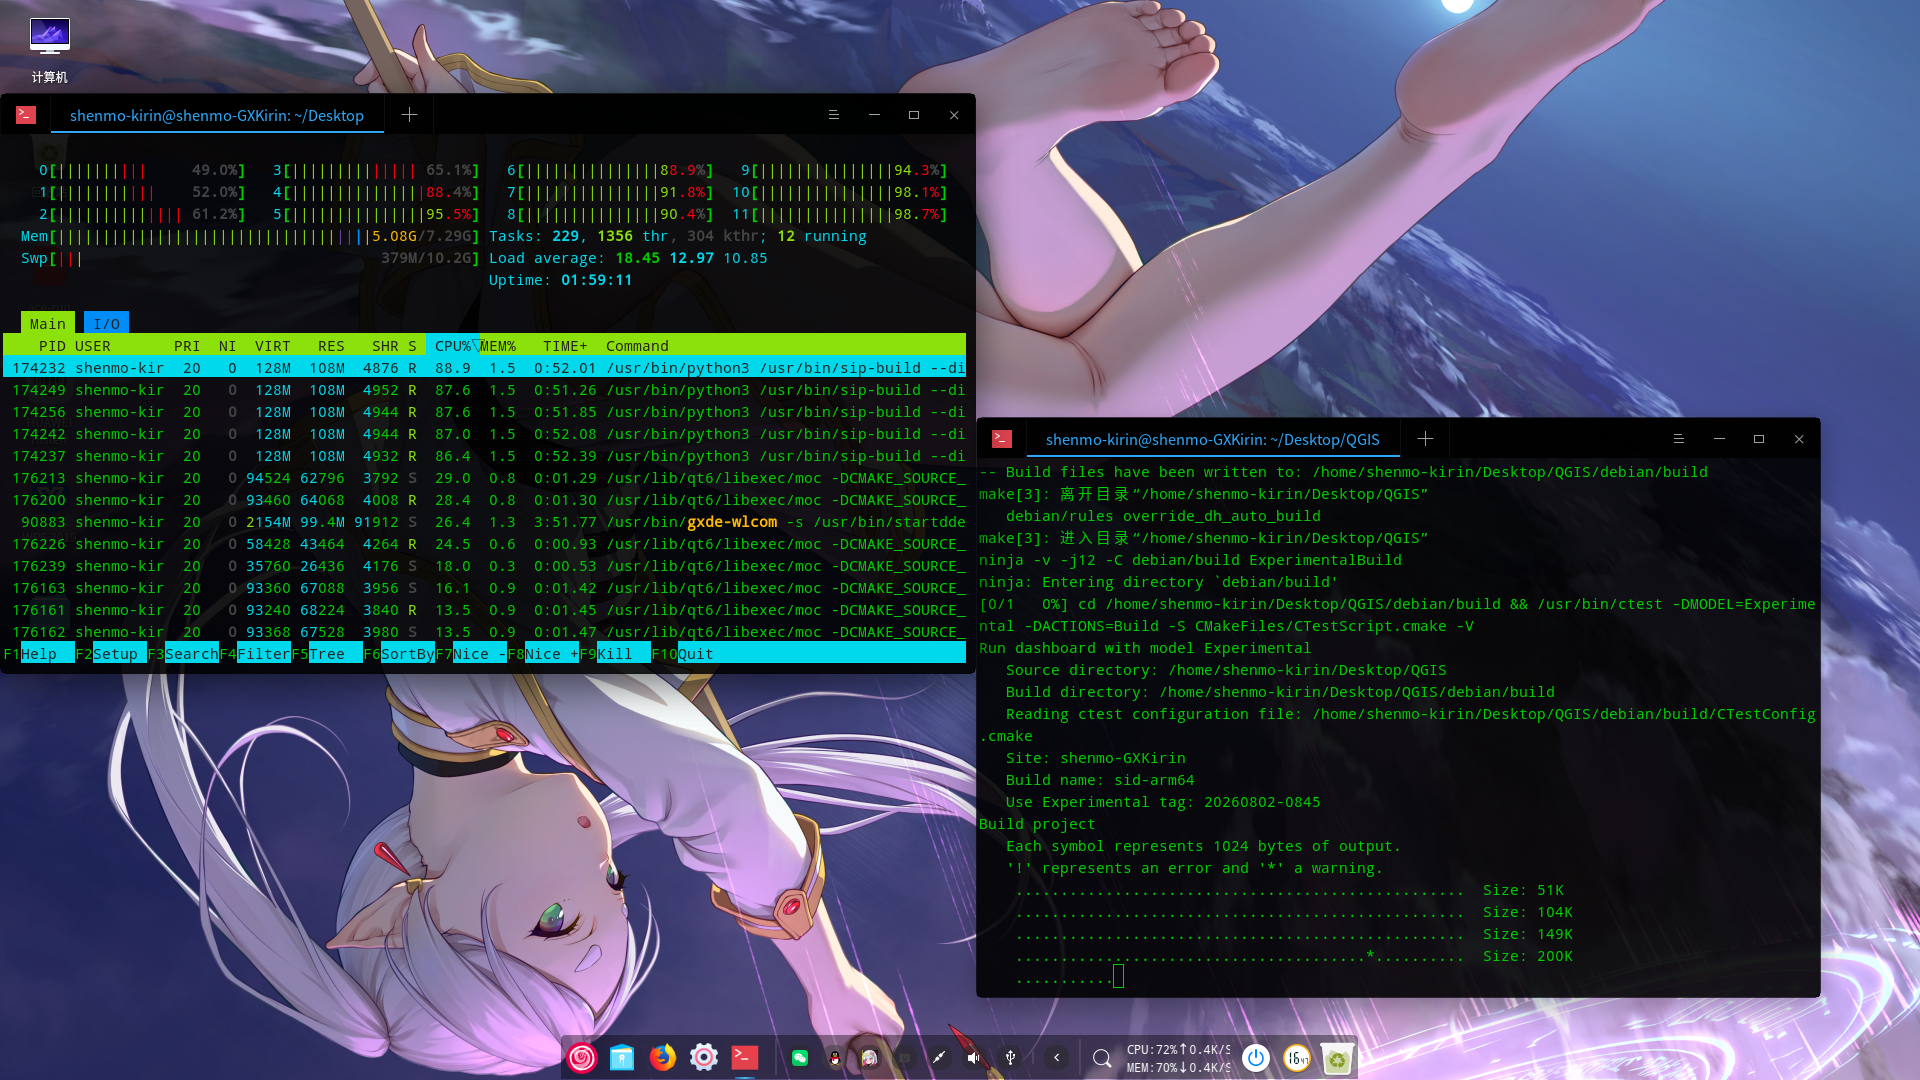
Task: Click F2 Setup in htop footer
Action: (111, 654)
